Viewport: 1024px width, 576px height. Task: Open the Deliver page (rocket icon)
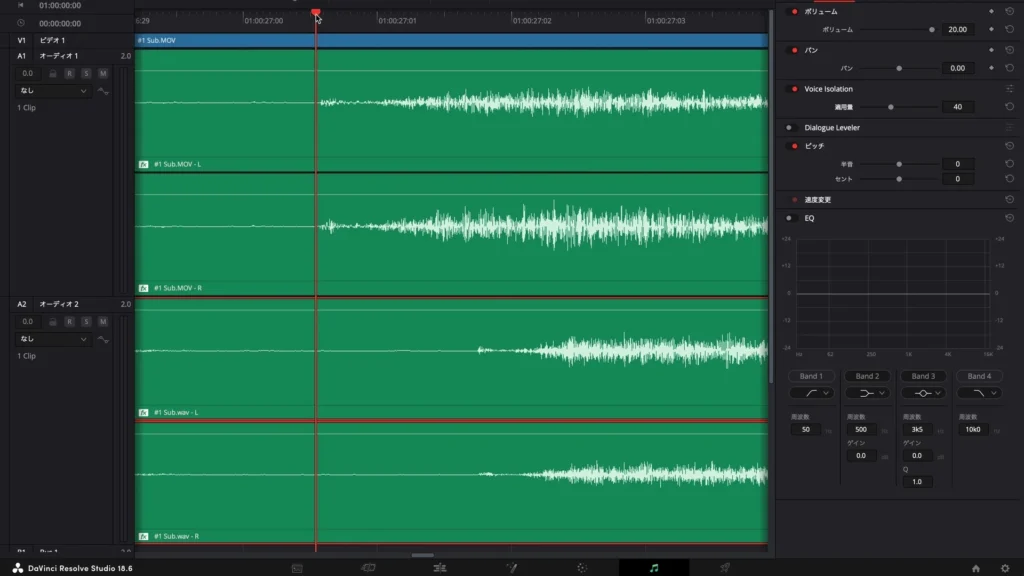[x=725, y=567]
